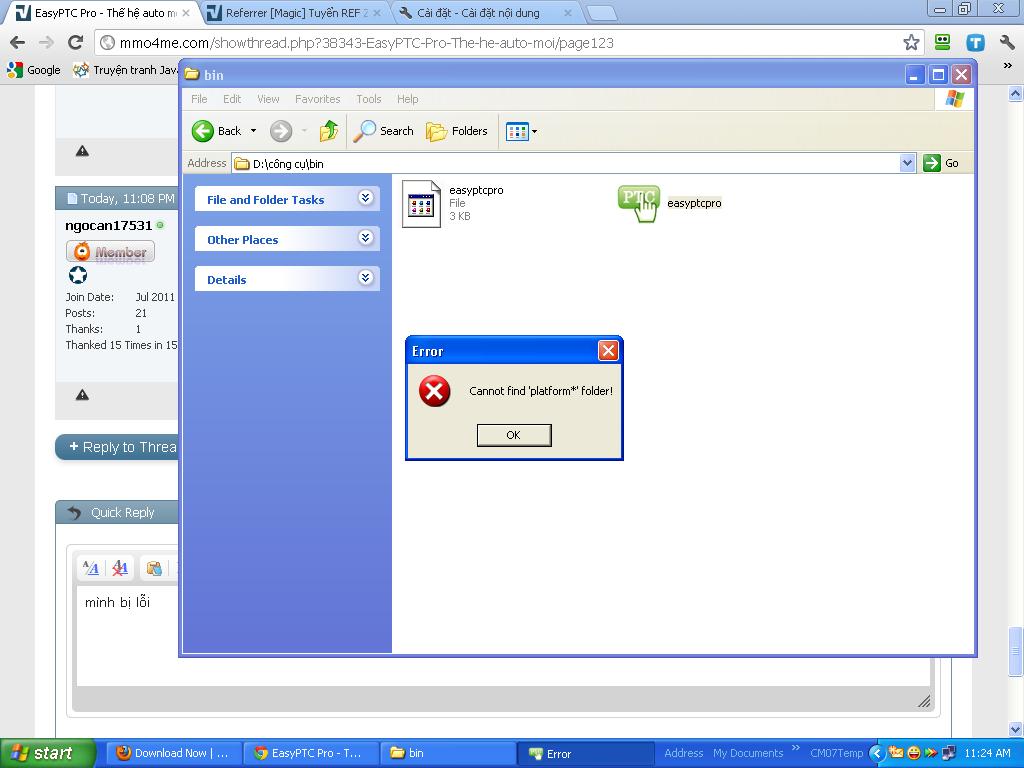Click the Back arrow in the bin window
This screenshot has width=1024, height=768.
click(217, 131)
